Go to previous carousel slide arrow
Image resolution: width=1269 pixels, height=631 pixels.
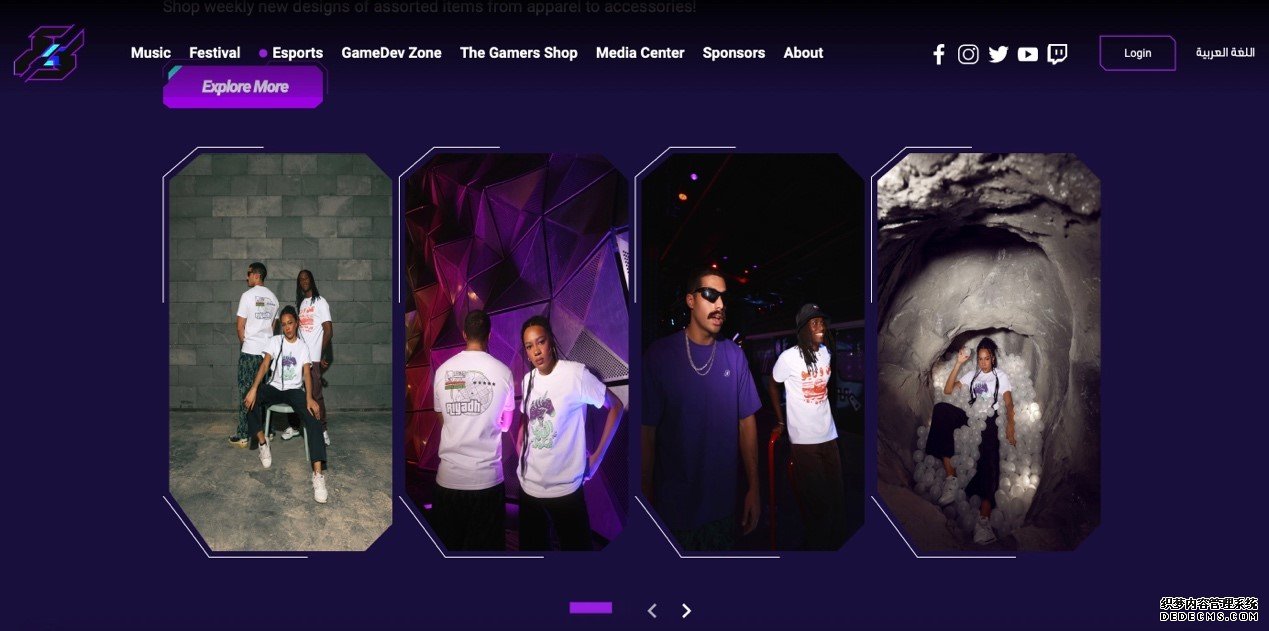click(652, 610)
